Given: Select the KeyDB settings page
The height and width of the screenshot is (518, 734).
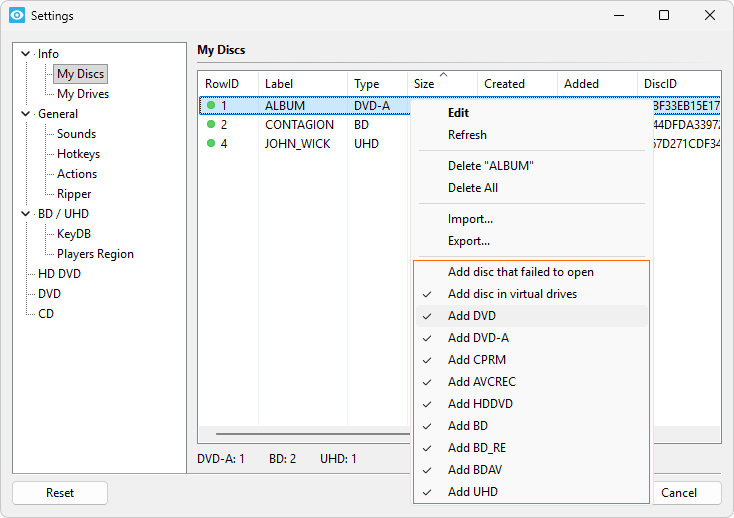Looking at the screenshot, I should tap(74, 234).
